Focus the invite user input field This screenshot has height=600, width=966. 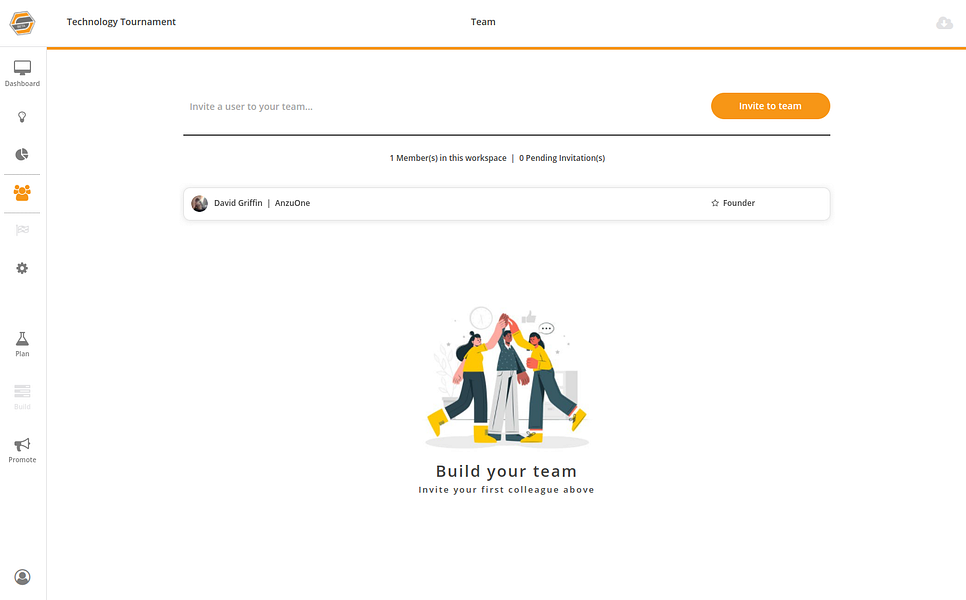pos(446,107)
